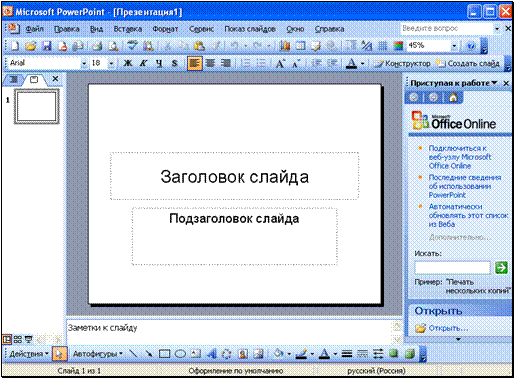Open the Arial font name dropdown
514x378 pixels.
[x=84, y=63]
